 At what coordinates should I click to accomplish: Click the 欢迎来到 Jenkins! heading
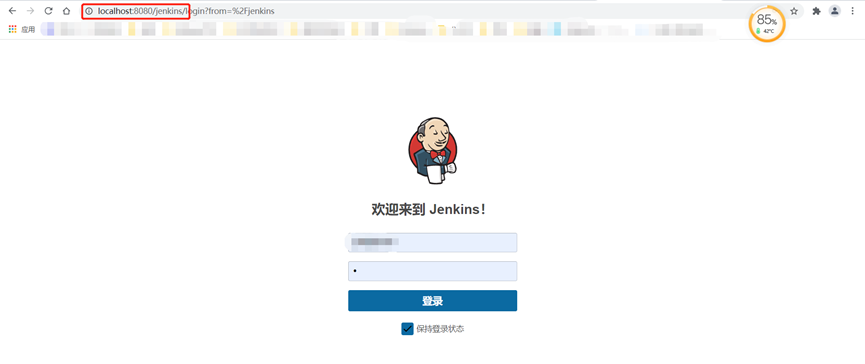point(429,210)
